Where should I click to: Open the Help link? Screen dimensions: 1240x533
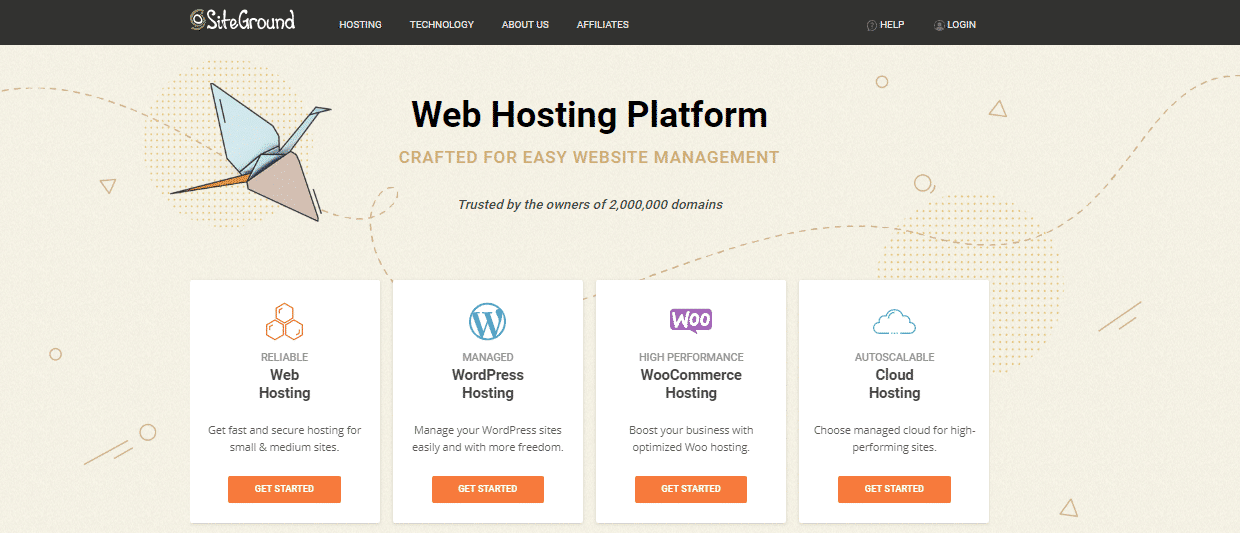[x=892, y=25]
